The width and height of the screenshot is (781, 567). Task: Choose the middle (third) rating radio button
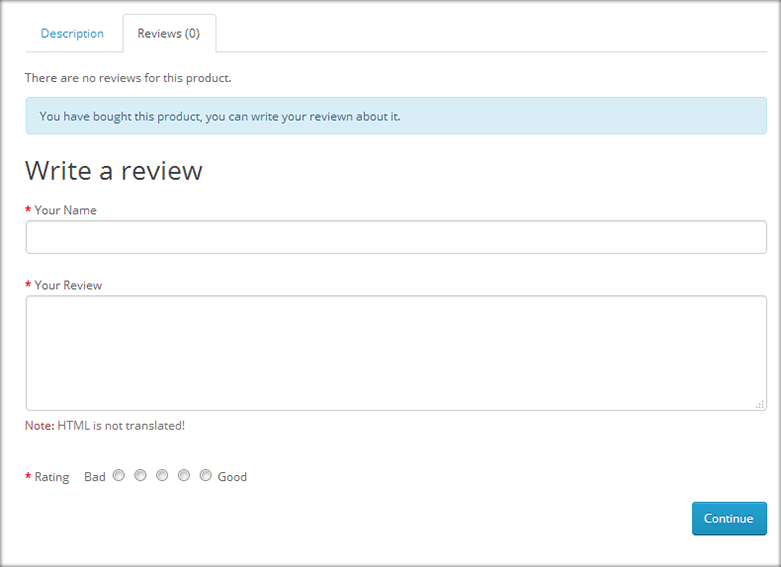(x=162, y=475)
